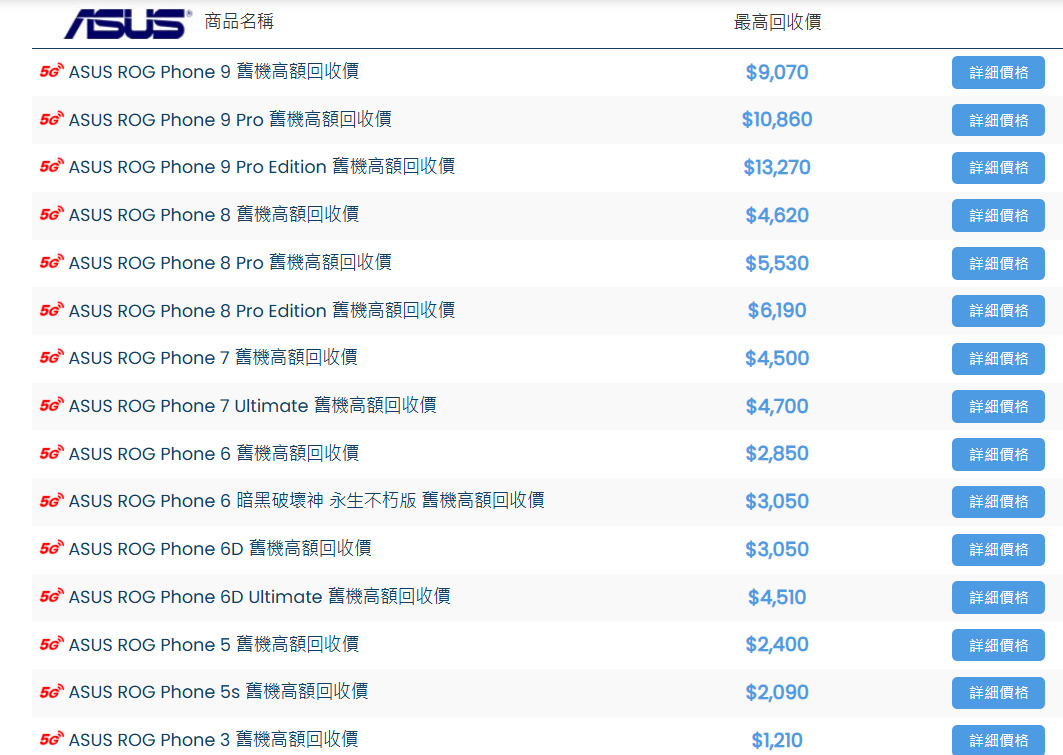Click the $4,700 price for ROG Phone 7 Ultimate
This screenshot has width=1063, height=755.
point(777,407)
